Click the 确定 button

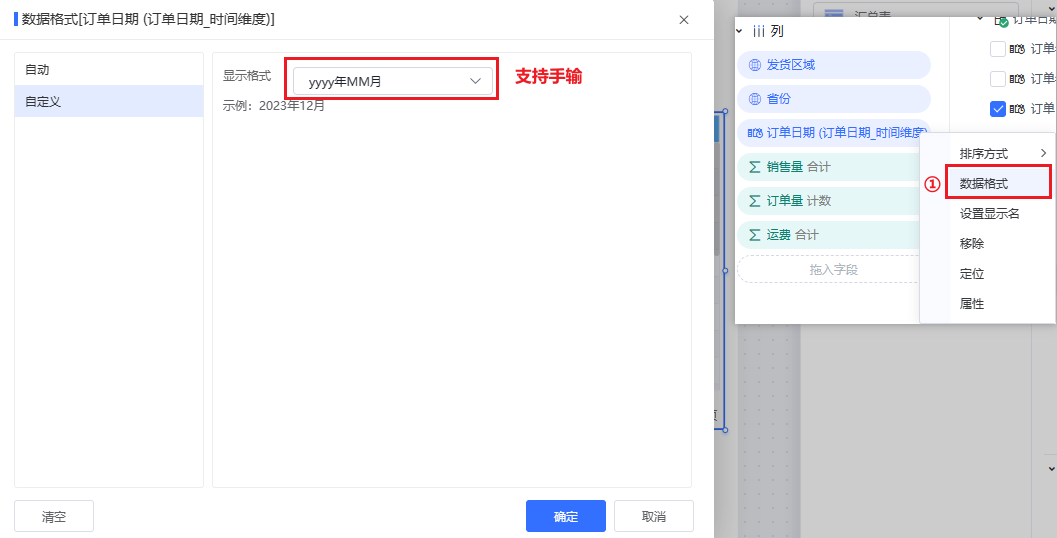tap(566, 516)
